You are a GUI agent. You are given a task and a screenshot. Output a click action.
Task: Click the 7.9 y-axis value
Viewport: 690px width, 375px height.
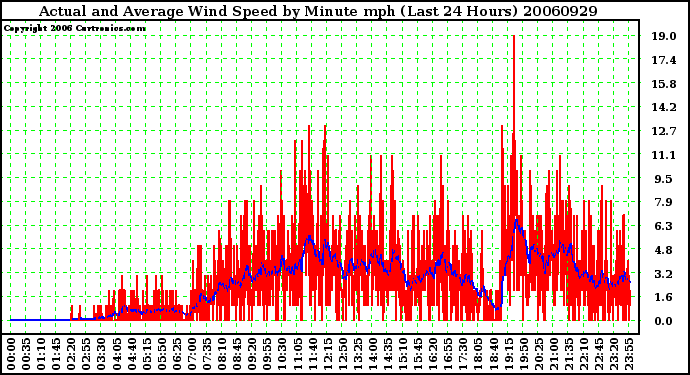coord(664,202)
